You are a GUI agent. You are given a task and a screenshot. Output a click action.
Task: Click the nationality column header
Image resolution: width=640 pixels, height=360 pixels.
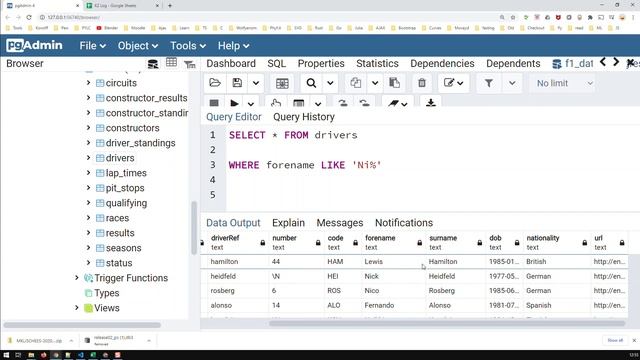(557, 242)
